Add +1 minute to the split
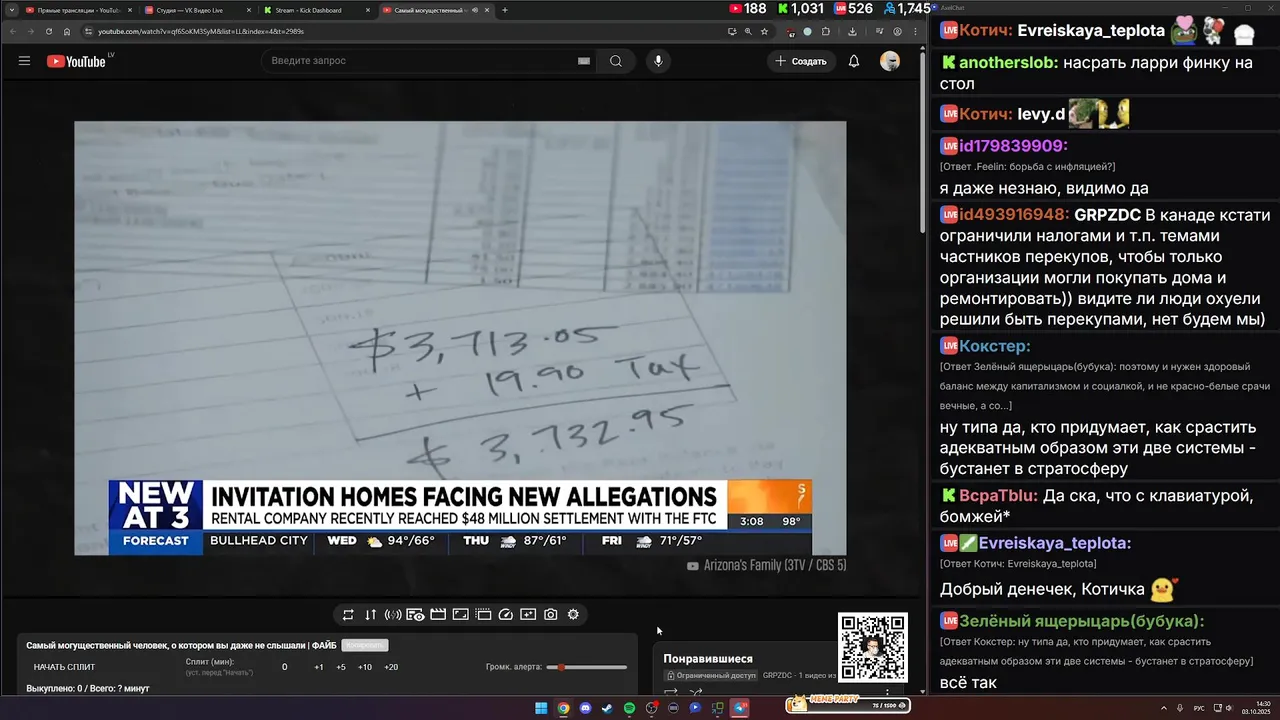 pyautogui.click(x=319, y=667)
